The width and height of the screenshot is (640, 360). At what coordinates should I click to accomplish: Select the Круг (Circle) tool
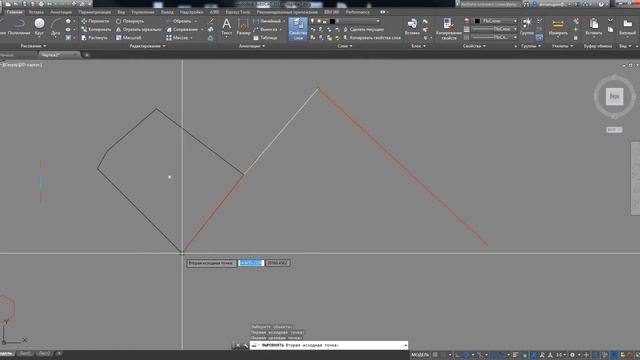pyautogui.click(x=39, y=27)
